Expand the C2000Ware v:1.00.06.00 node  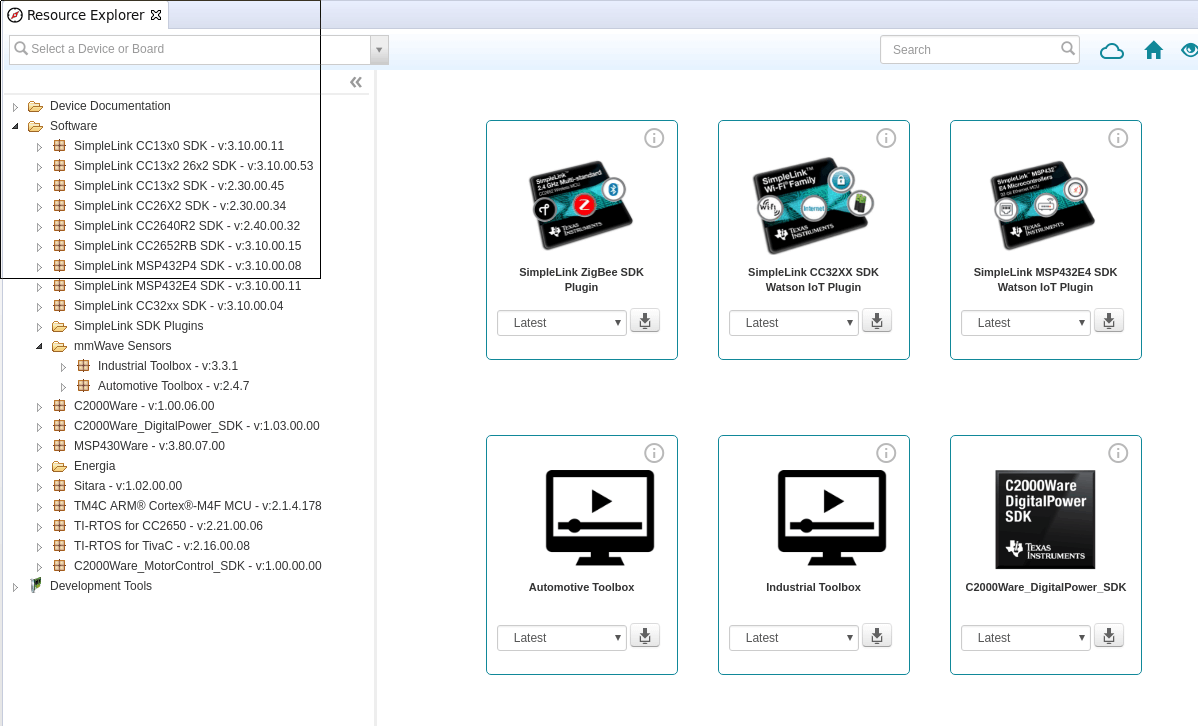coord(40,407)
